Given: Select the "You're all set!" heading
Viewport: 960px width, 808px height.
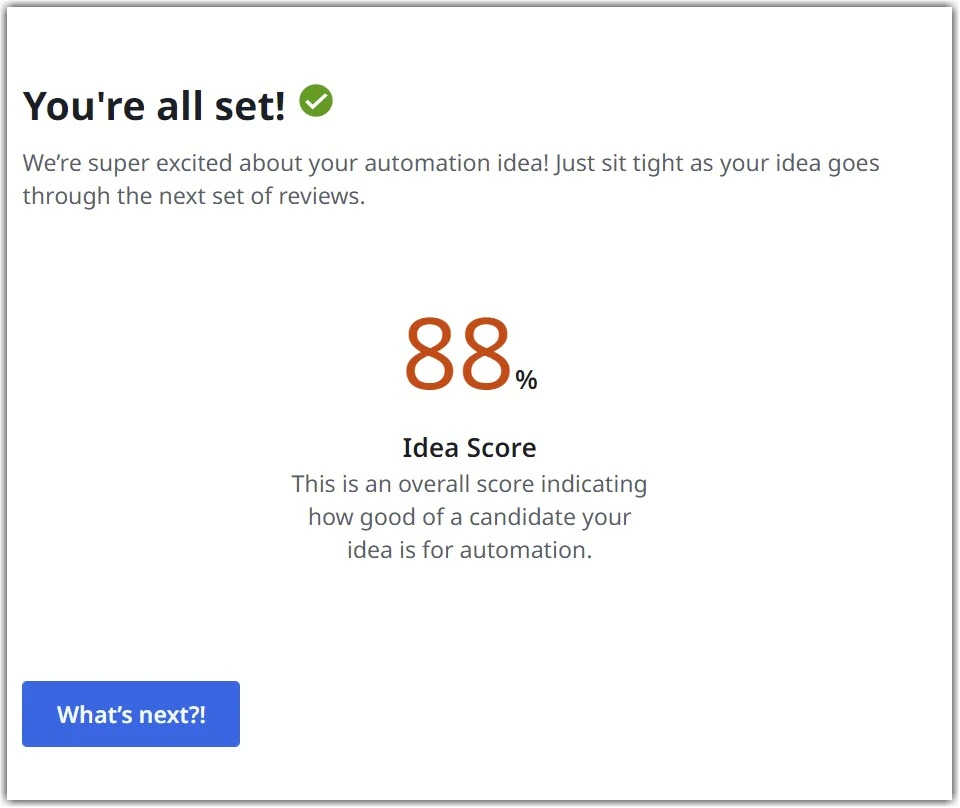Looking at the screenshot, I should click(x=154, y=106).
